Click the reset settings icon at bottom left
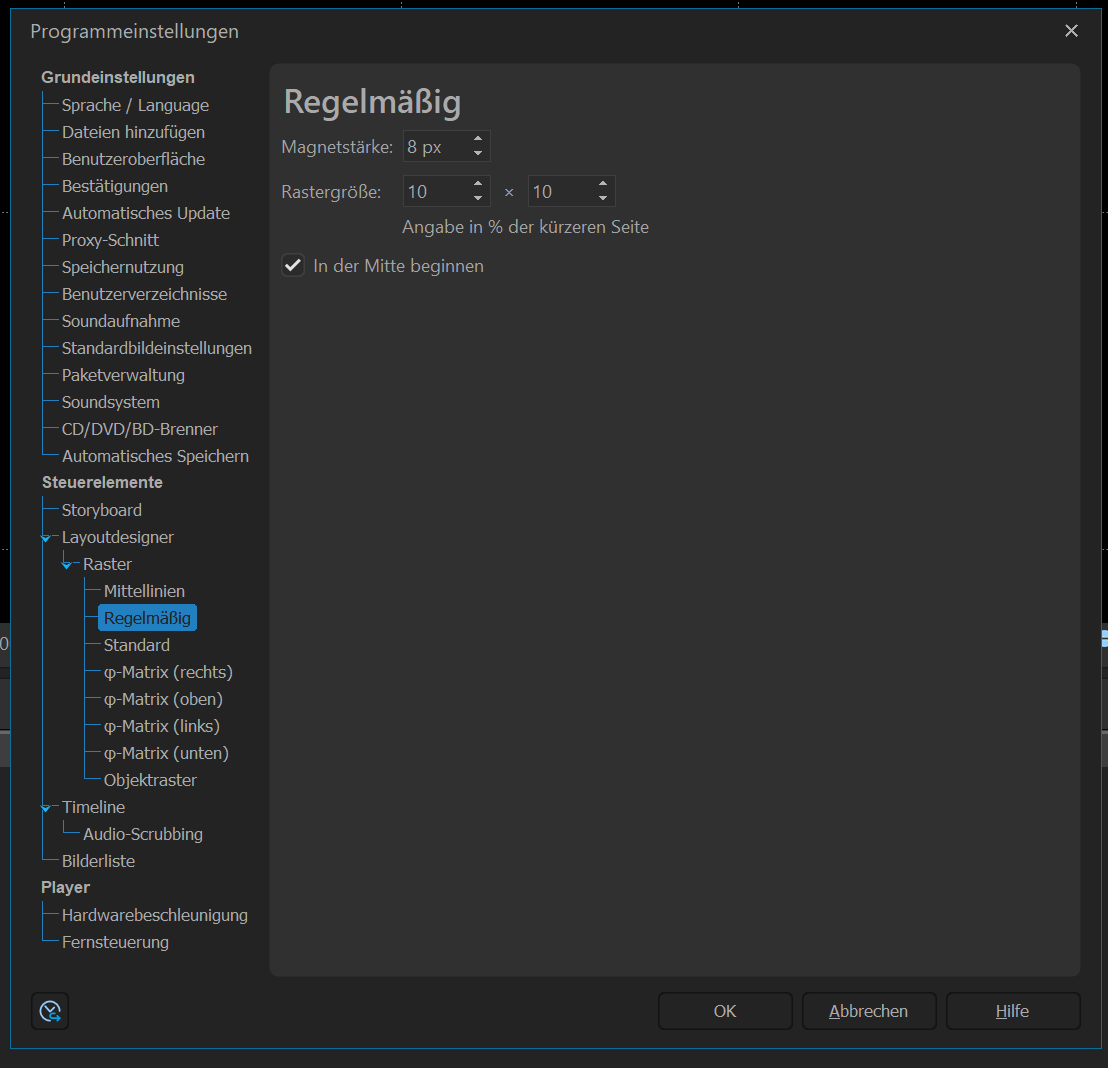Image resolution: width=1108 pixels, height=1068 pixels. pyautogui.click(x=50, y=1011)
